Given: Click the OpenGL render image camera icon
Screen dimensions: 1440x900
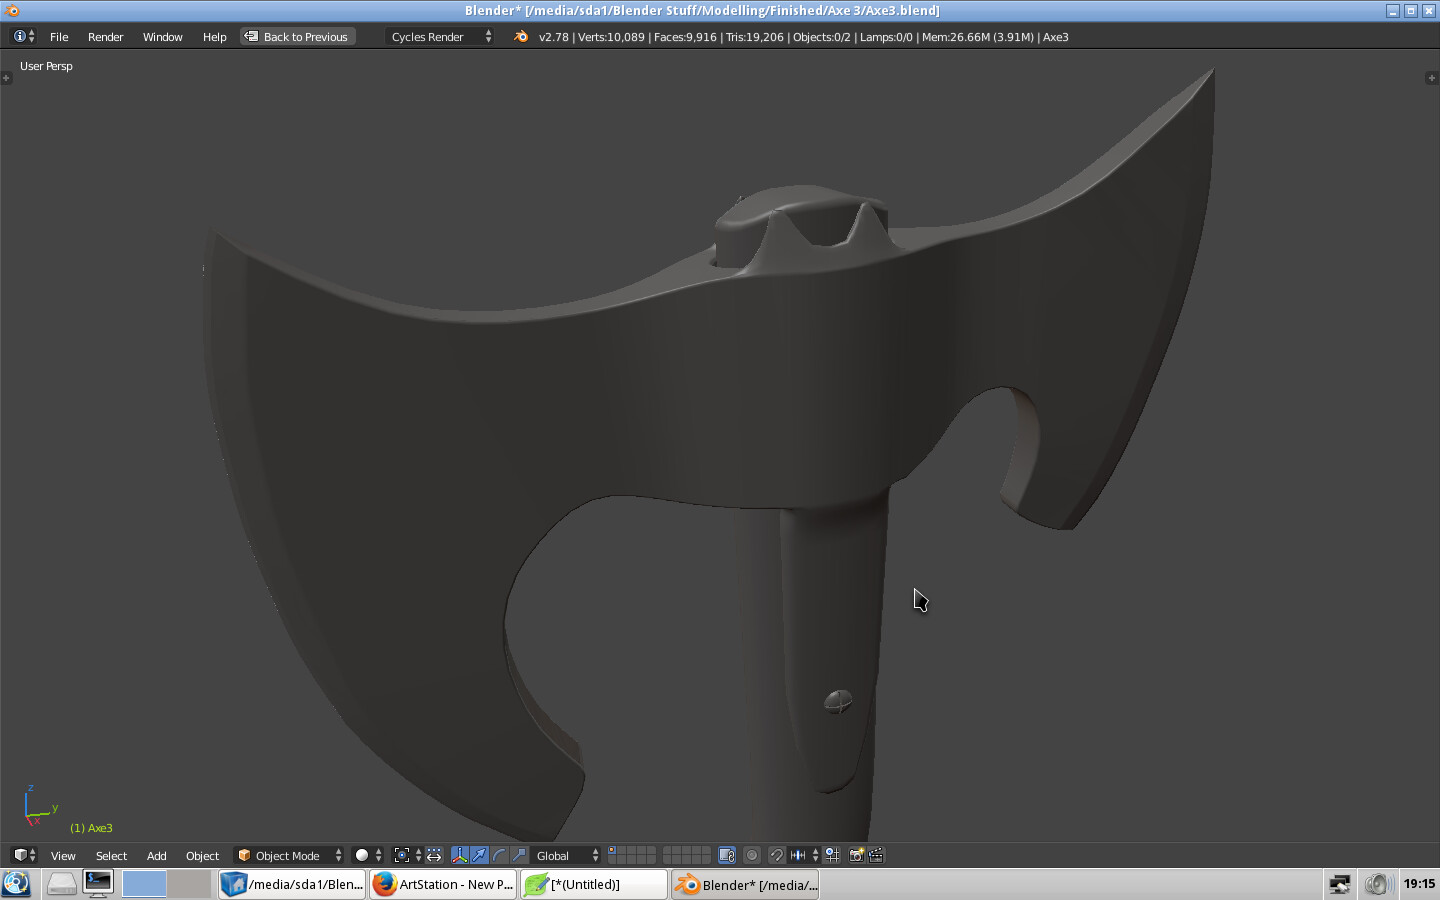Looking at the screenshot, I should click(x=856, y=855).
